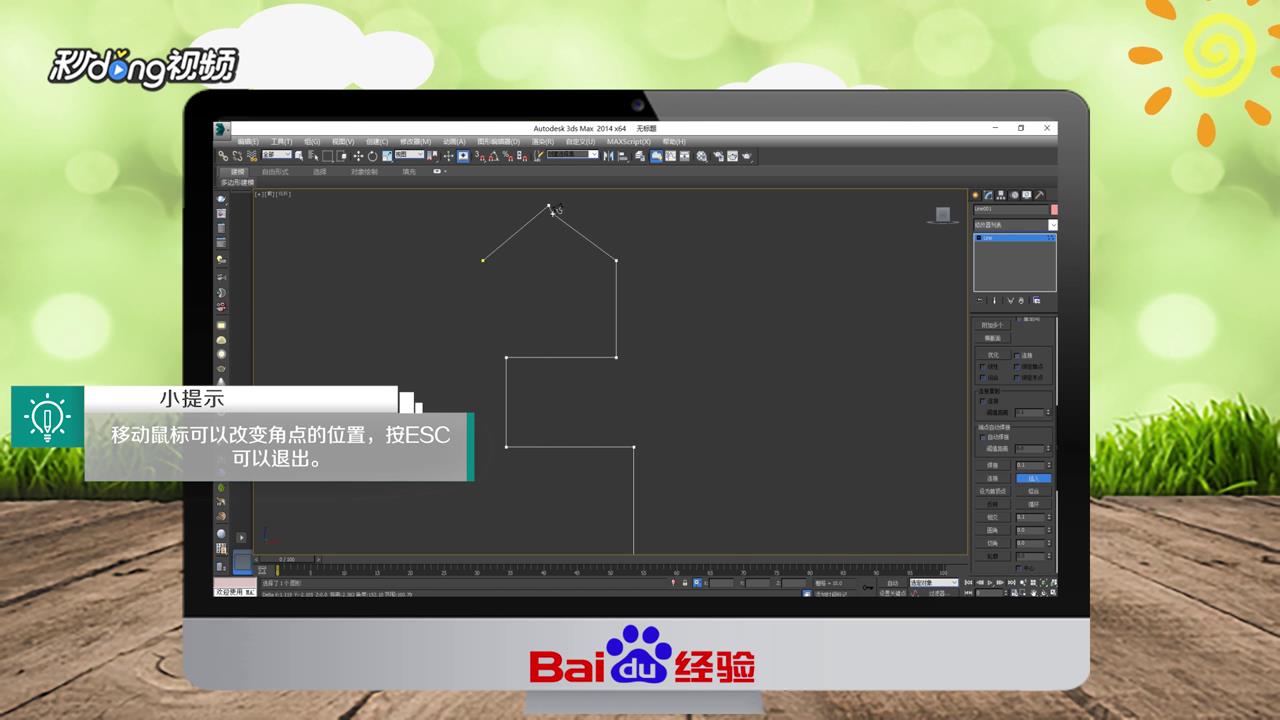The width and height of the screenshot is (1280, 720).
Task: Click the Line001 object name field
Action: click(1012, 209)
